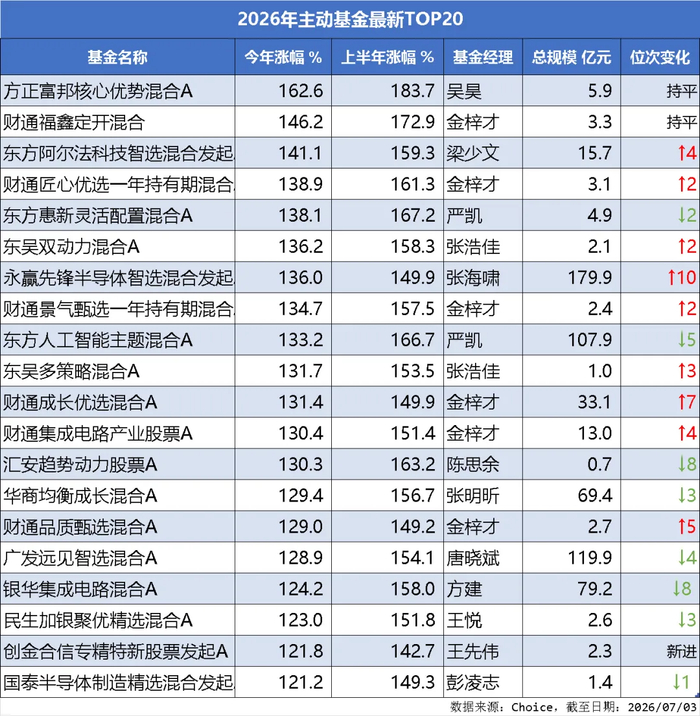Select the 今年涨幅 % column header

point(283,57)
